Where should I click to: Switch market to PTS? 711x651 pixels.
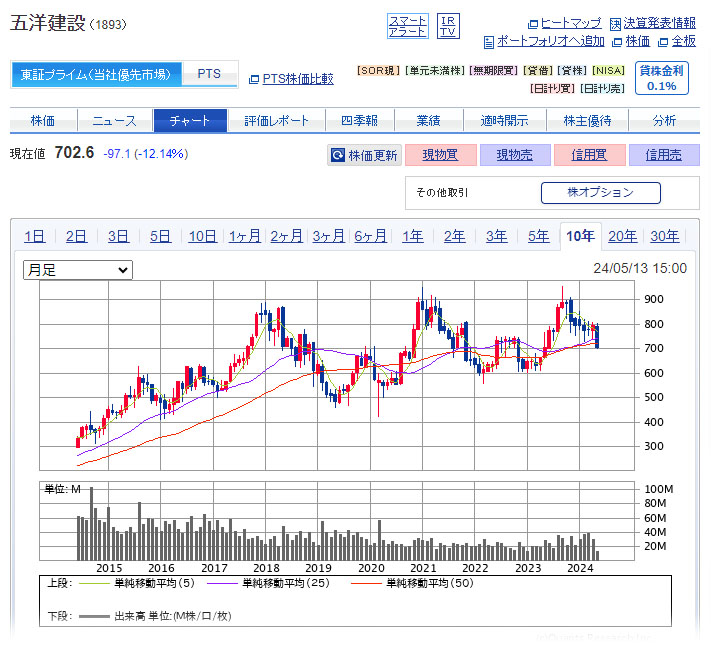click(209, 74)
